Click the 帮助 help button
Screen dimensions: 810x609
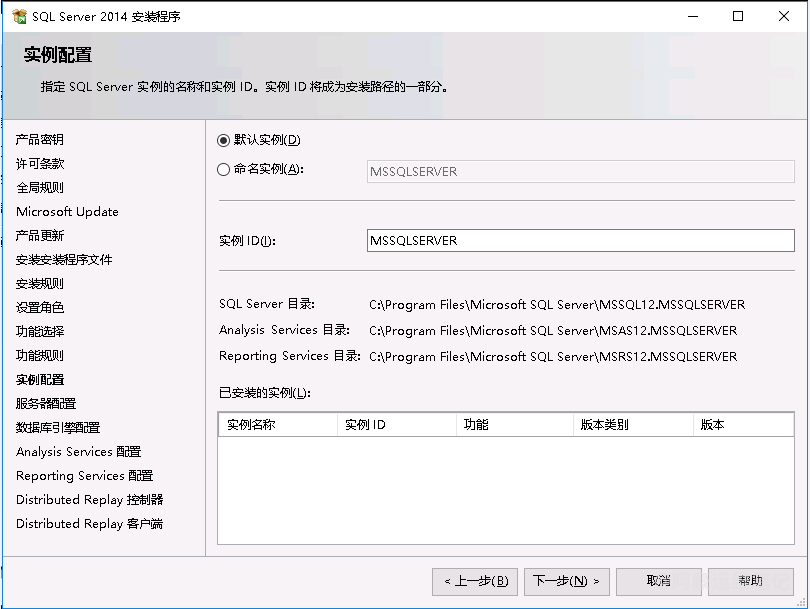coord(750,581)
